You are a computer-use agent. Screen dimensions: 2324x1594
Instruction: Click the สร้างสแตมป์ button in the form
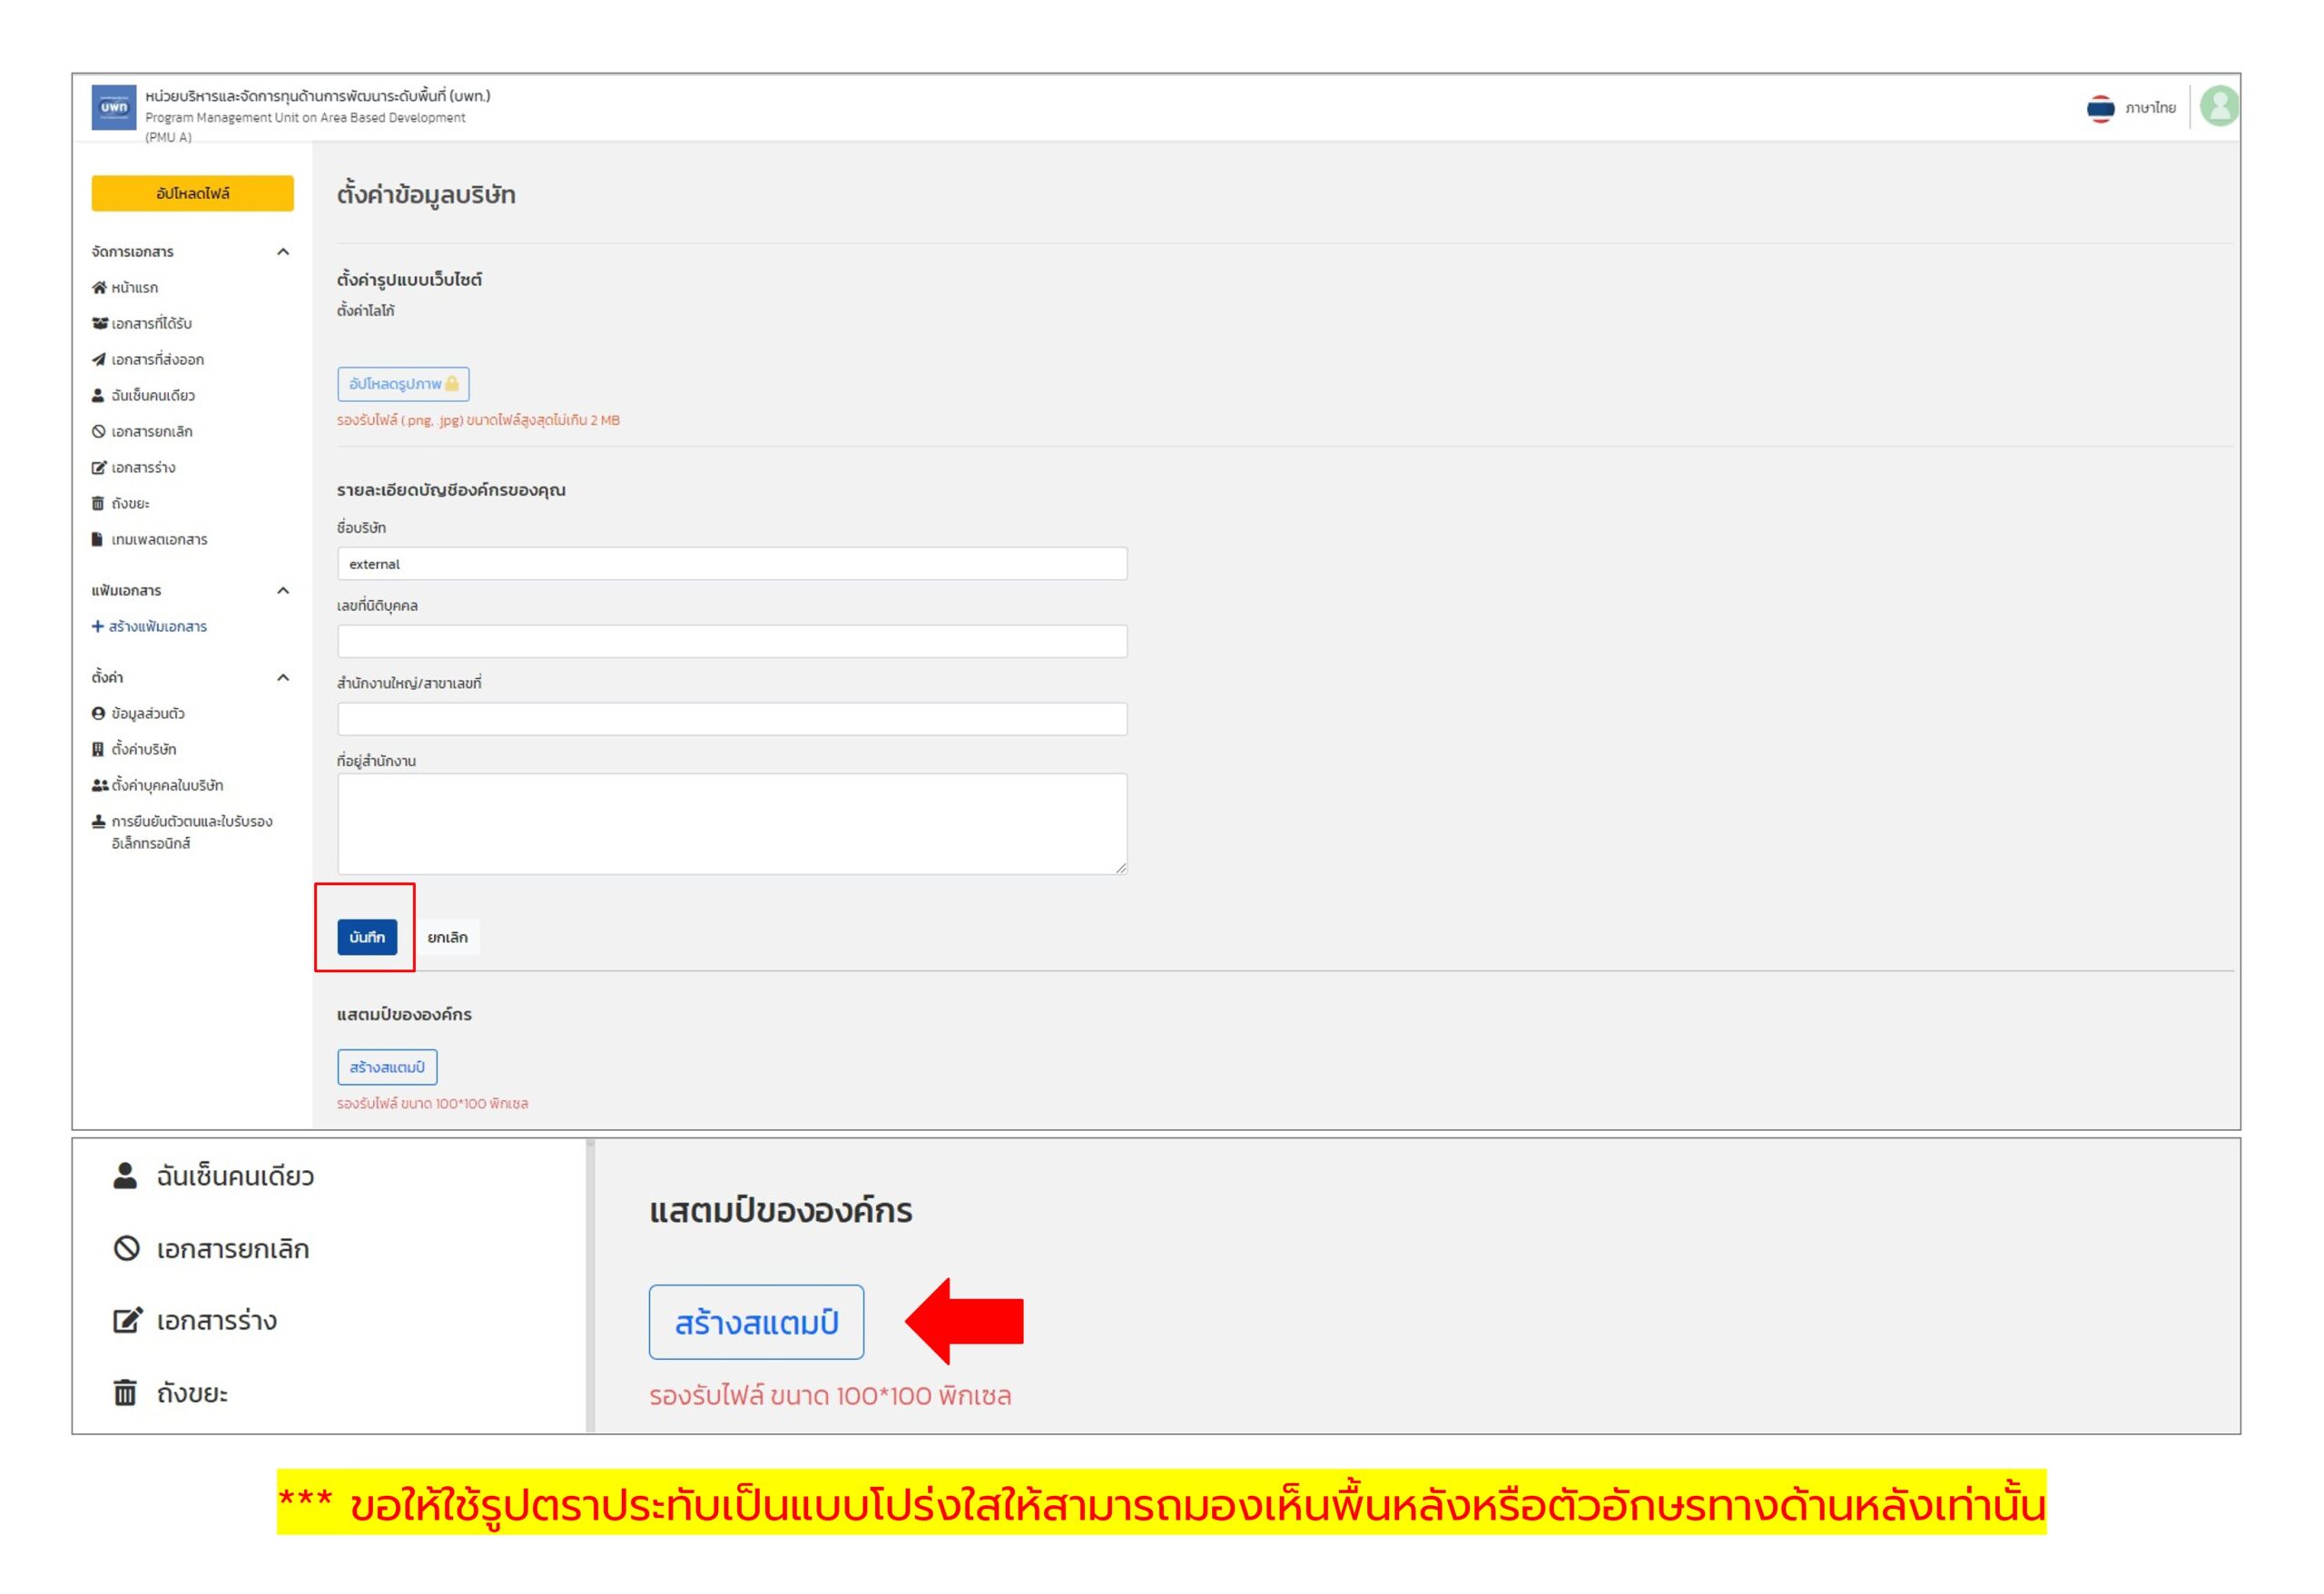pos(387,1068)
